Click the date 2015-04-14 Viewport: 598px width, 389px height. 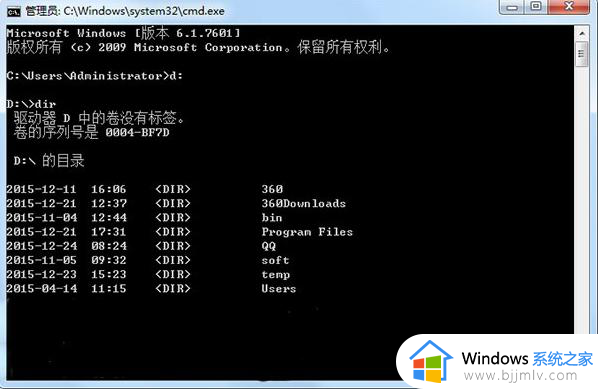[x=42, y=289]
